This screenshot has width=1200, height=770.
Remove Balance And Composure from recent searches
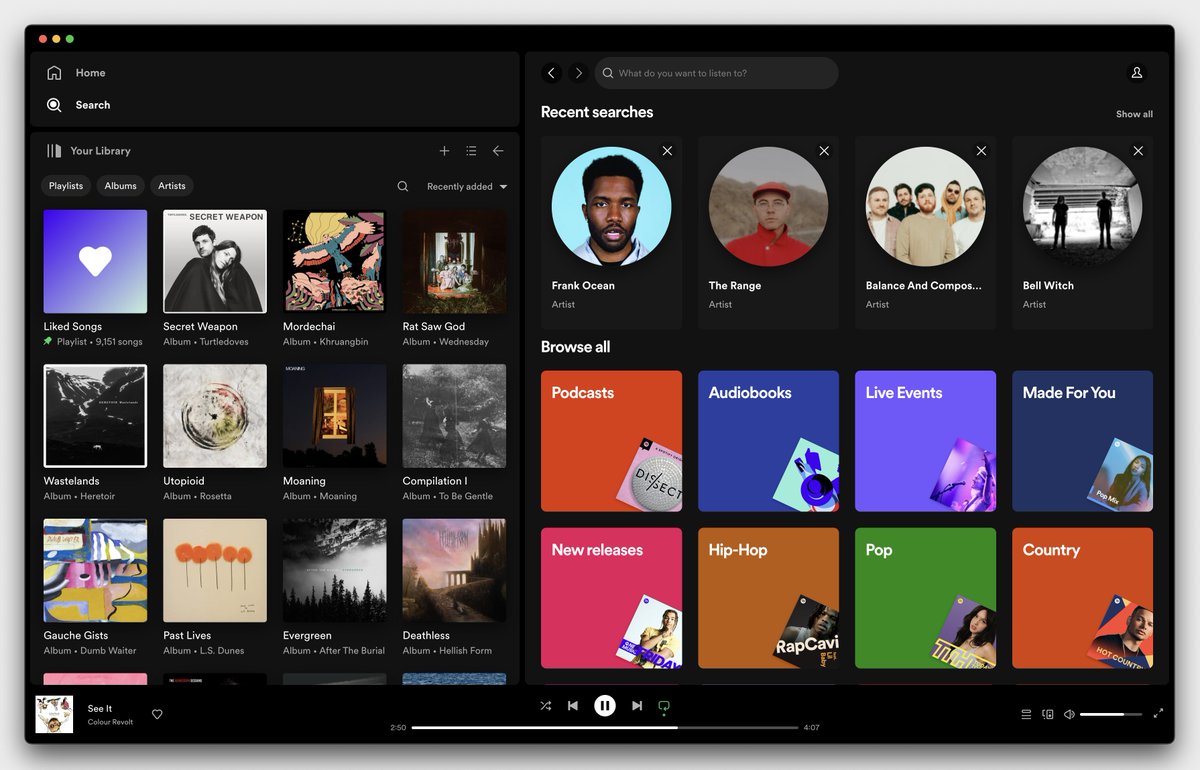pyautogui.click(x=981, y=151)
